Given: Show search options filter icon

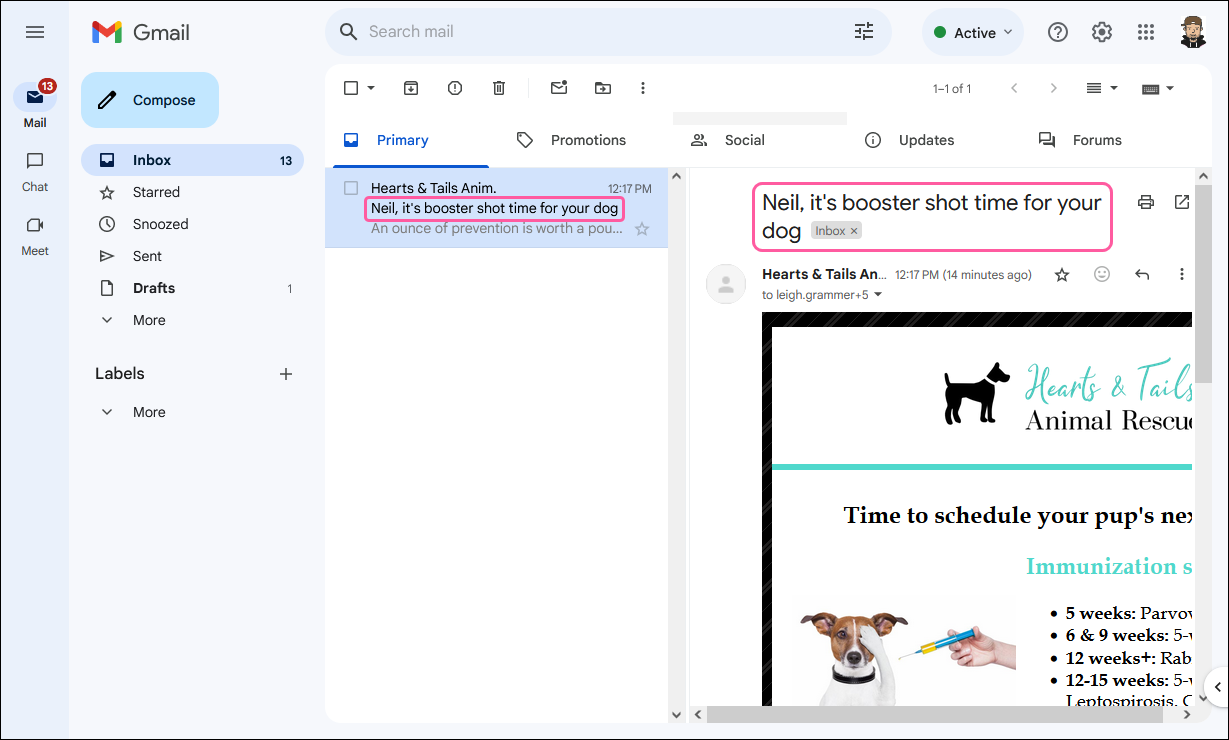Looking at the screenshot, I should click(864, 32).
